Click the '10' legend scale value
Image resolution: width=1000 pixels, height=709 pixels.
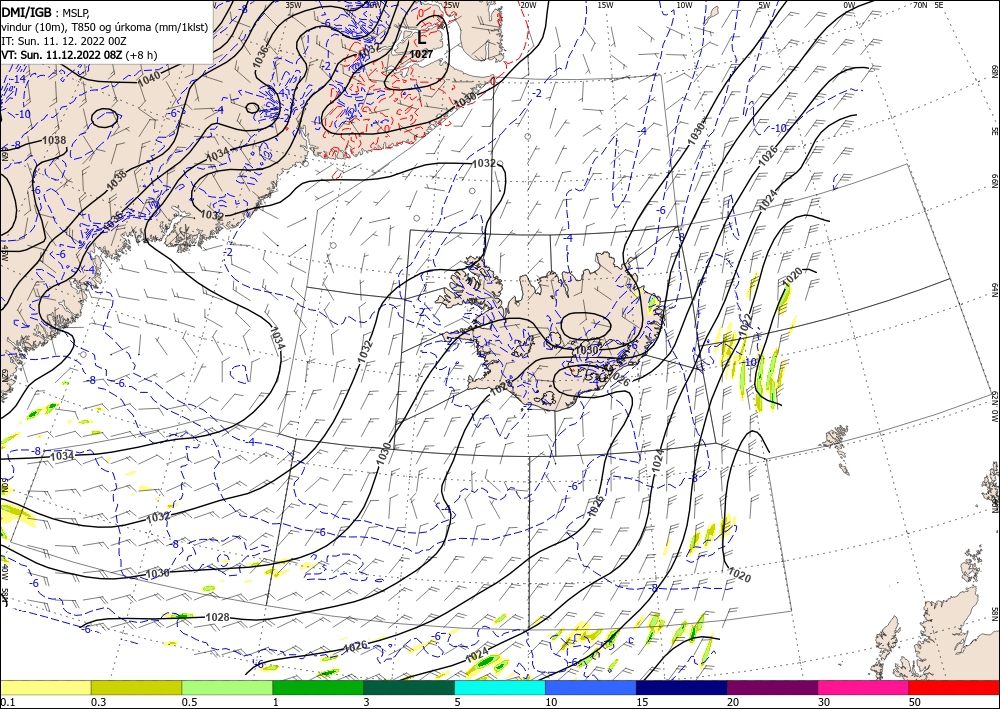pos(551,702)
